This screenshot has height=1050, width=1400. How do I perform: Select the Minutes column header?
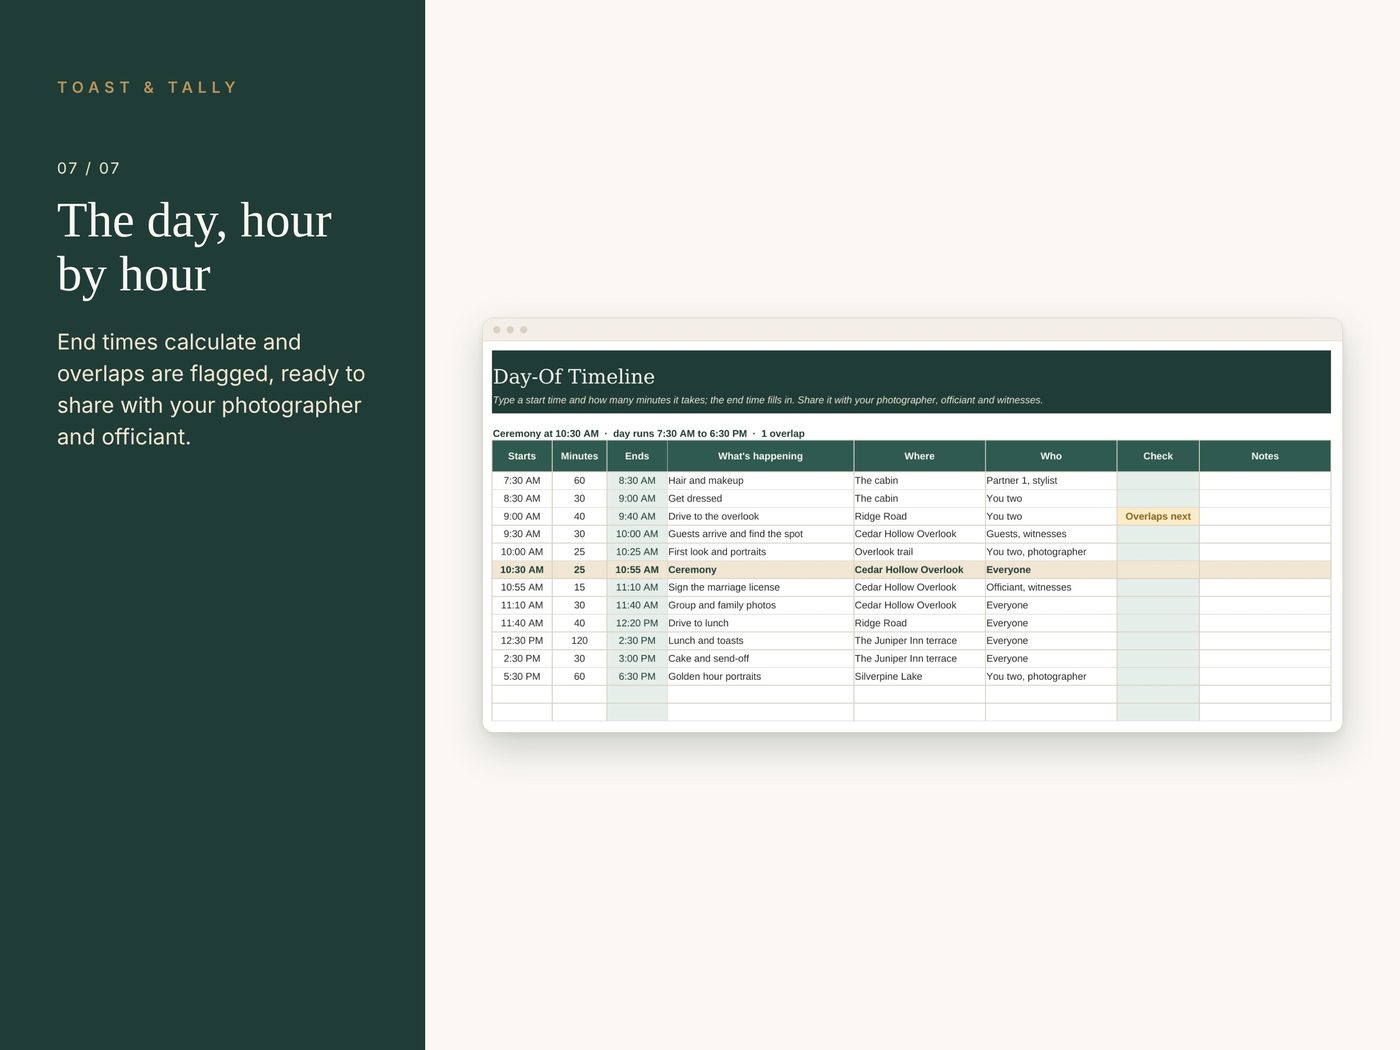tap(579, 456)
